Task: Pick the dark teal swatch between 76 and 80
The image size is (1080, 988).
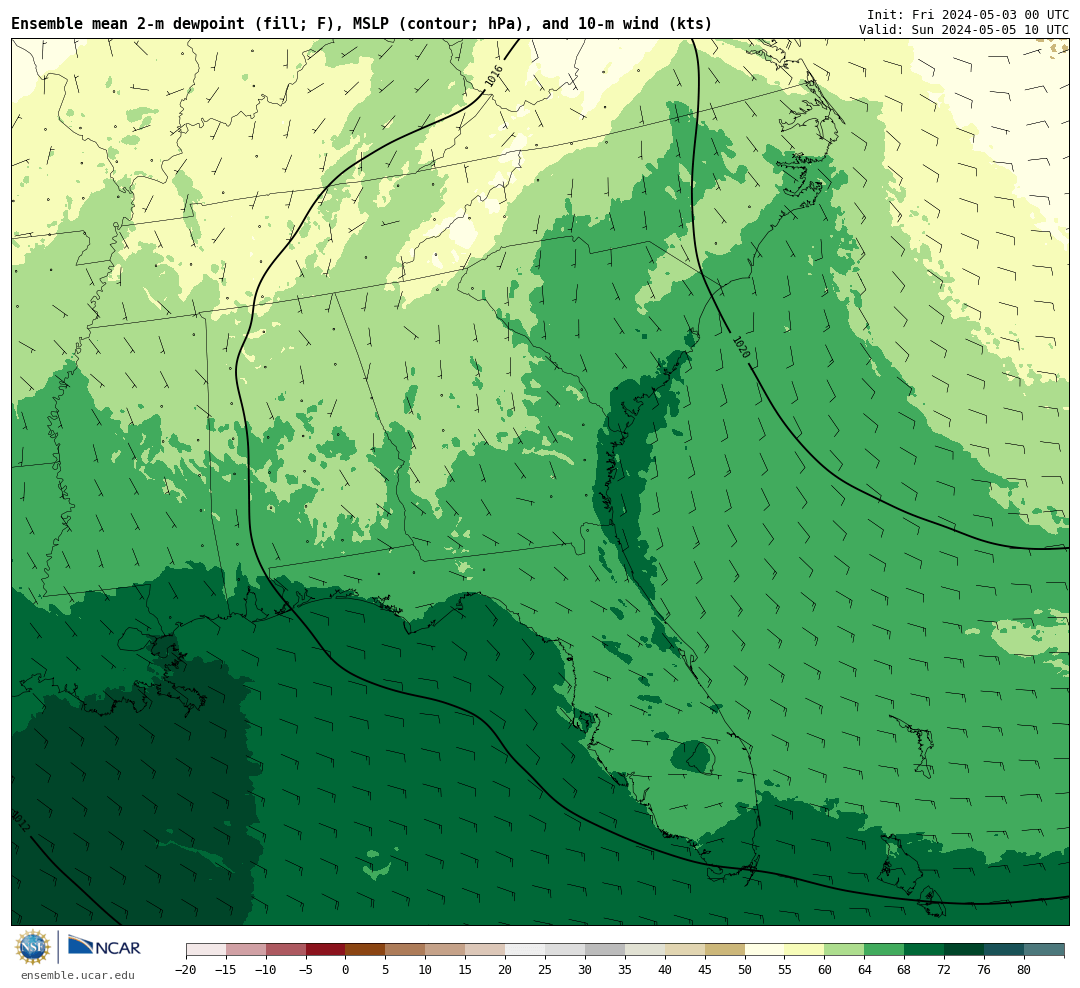Action: 1005,950
